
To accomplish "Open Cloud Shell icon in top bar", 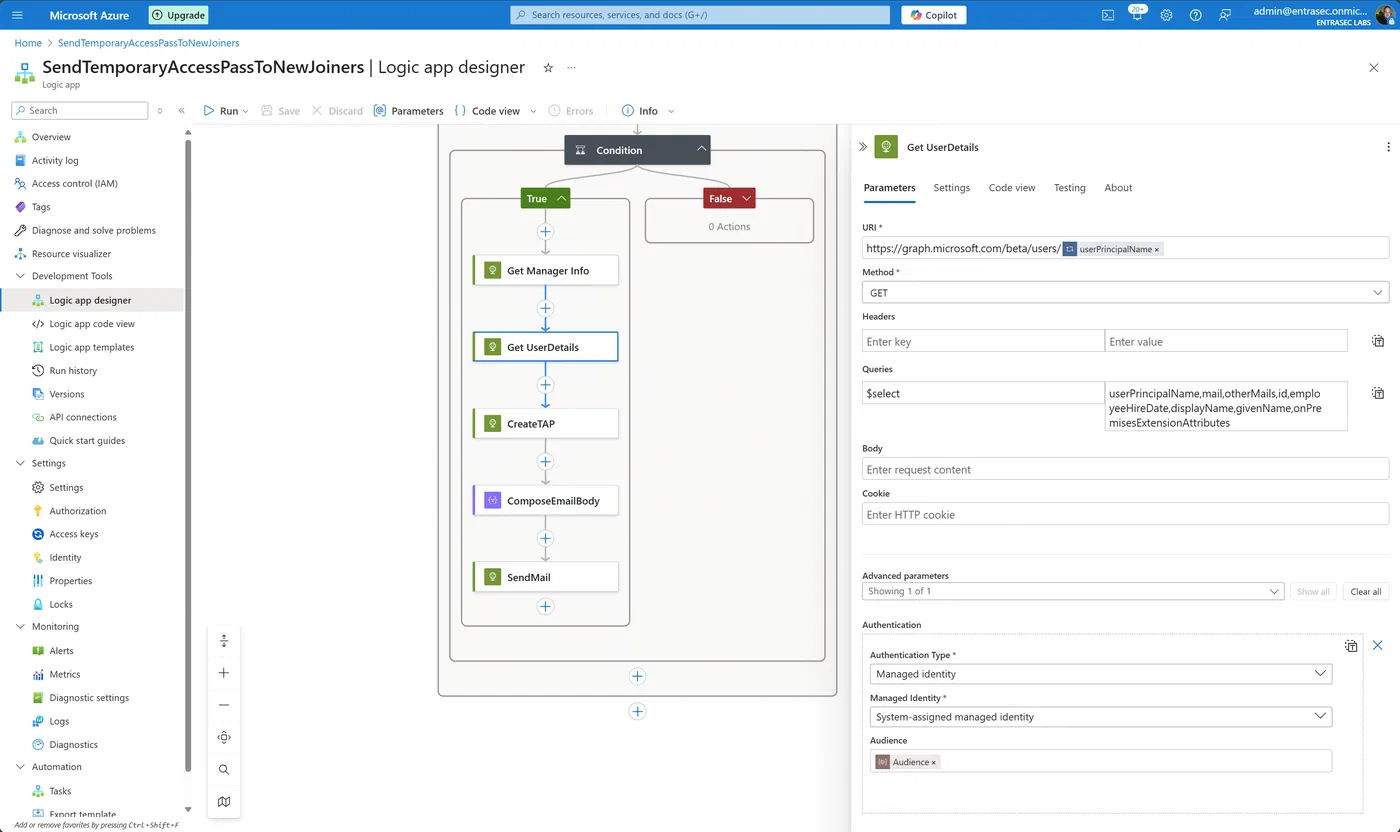I will click(x=1108, y=15).
